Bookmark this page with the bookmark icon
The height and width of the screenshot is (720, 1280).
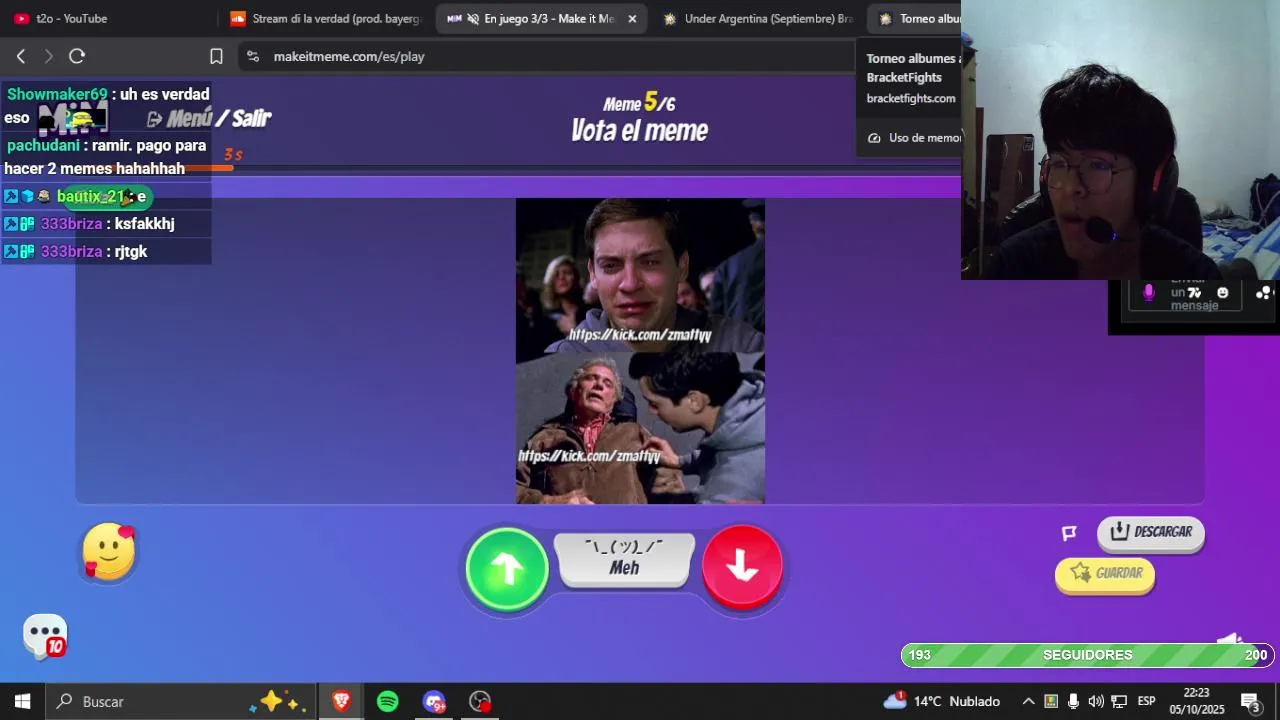point(216,56)
